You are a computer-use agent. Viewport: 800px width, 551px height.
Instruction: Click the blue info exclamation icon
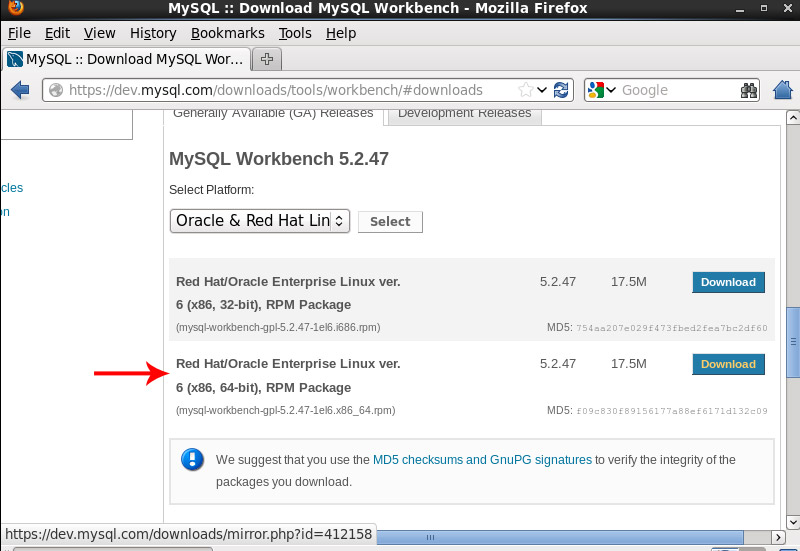click(192, 459)
